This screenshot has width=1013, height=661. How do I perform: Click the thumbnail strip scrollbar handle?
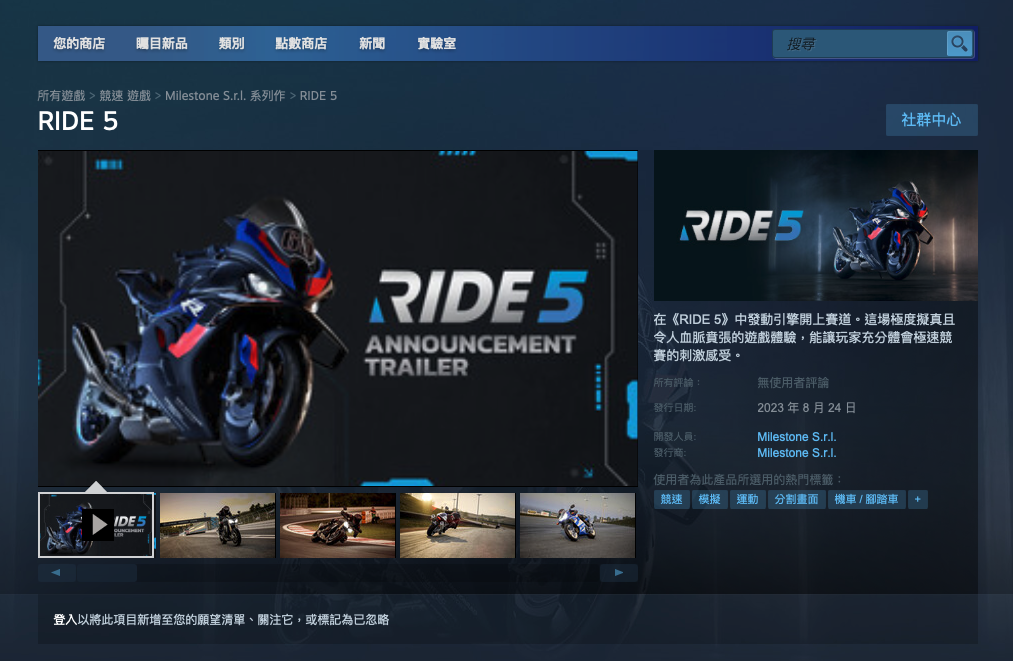(x=106, y=572)
